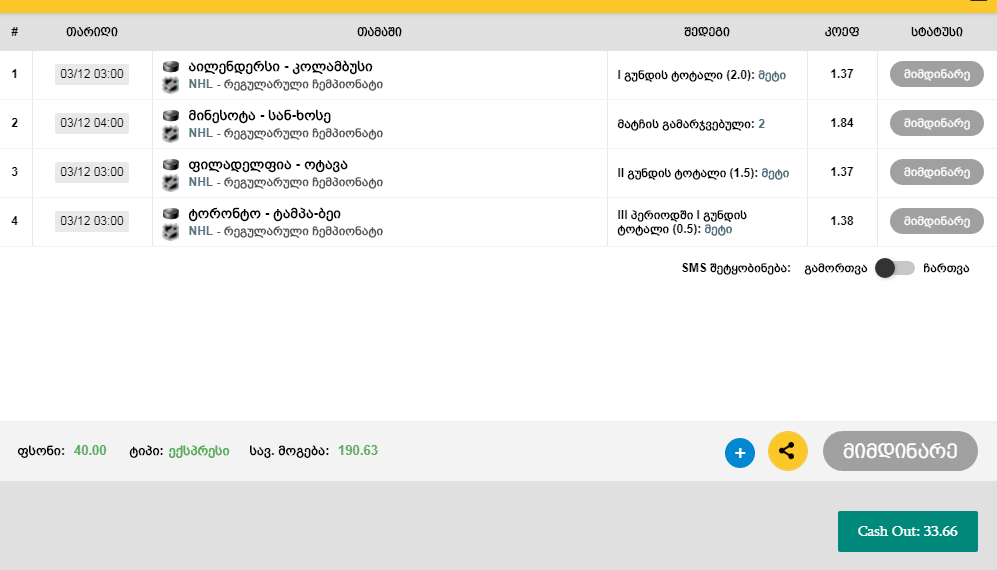The height and width of the screenshot is (570, 997).
Task: Click date 03/12 03:00 in row 3
Action: click(92, 172)
